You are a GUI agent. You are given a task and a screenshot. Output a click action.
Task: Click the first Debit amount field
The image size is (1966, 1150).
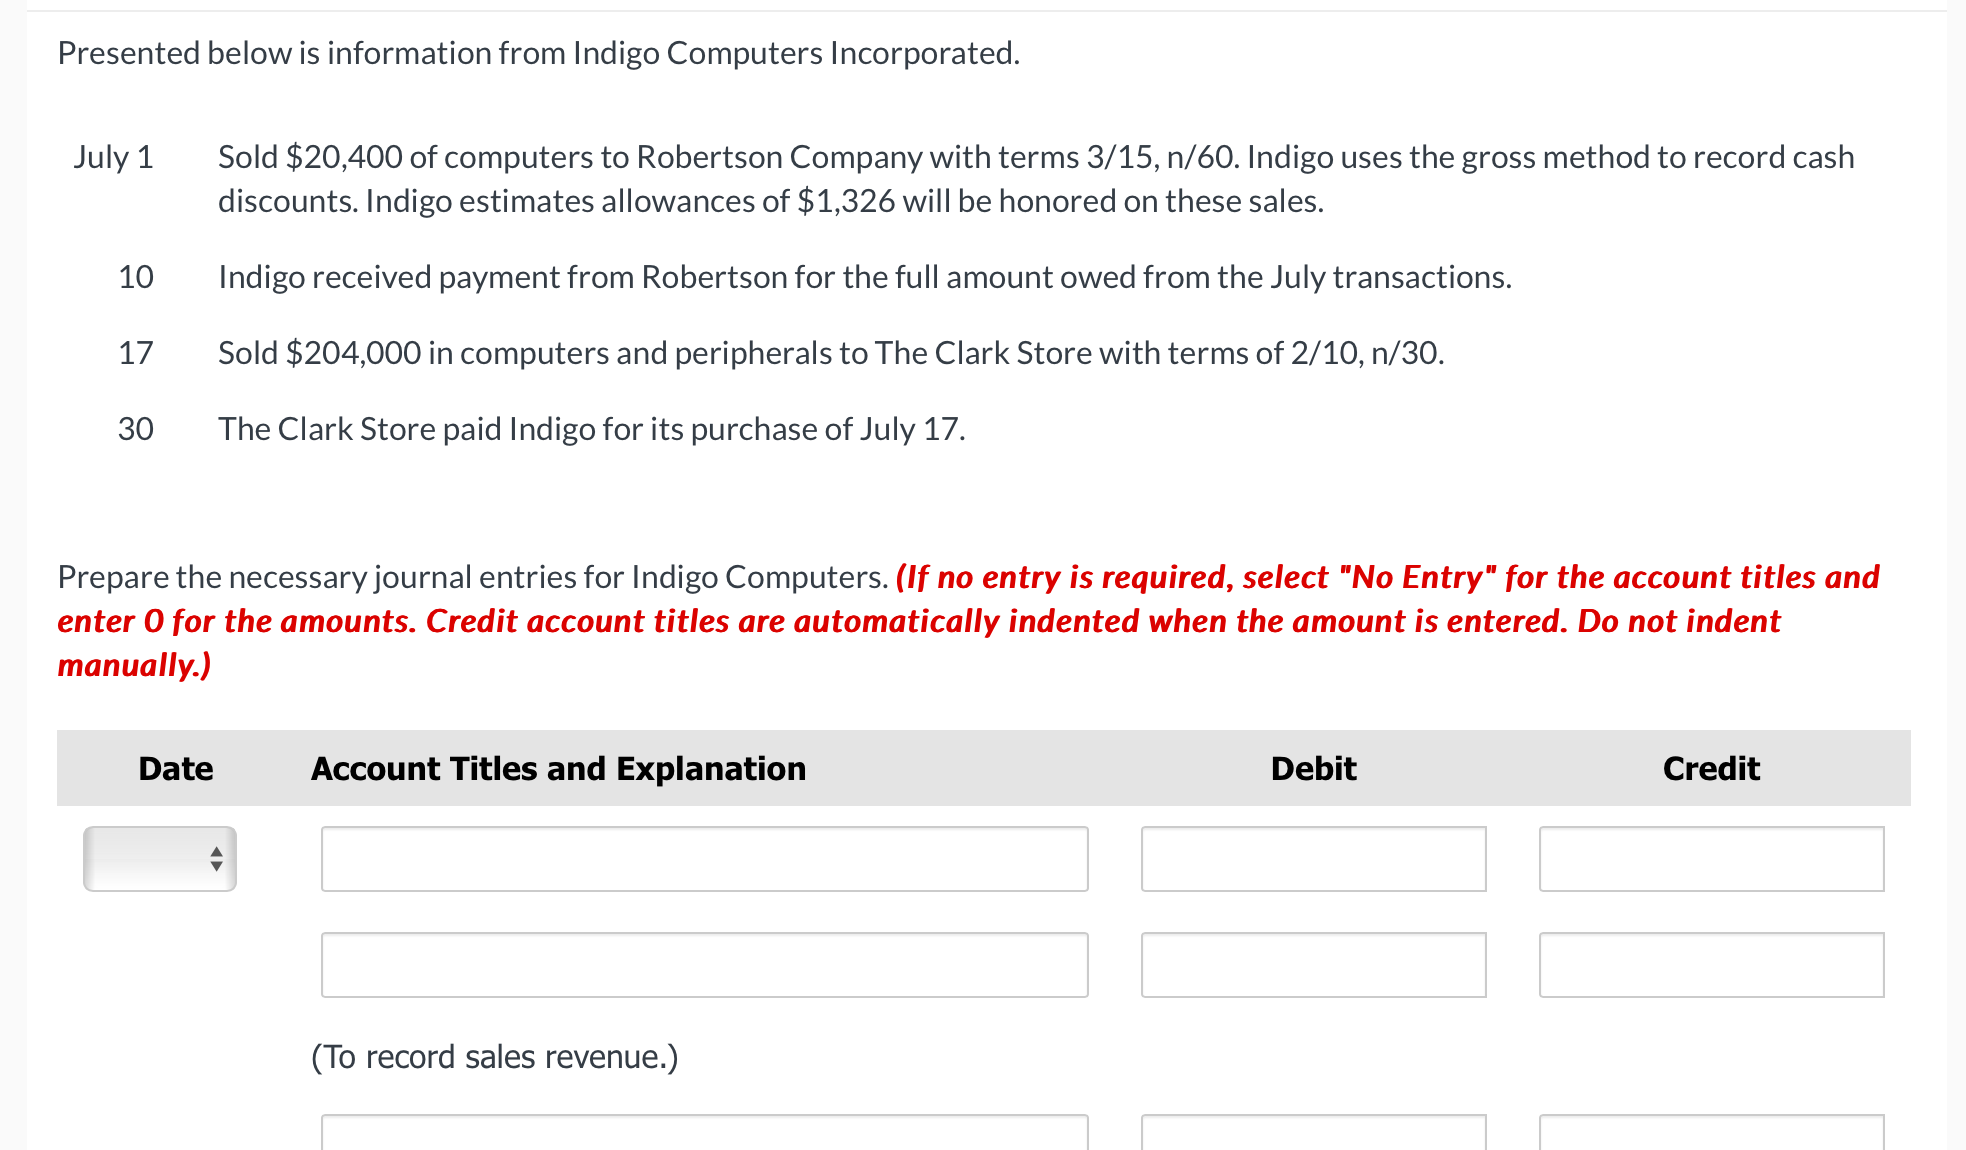click(x=1313, y=859)
